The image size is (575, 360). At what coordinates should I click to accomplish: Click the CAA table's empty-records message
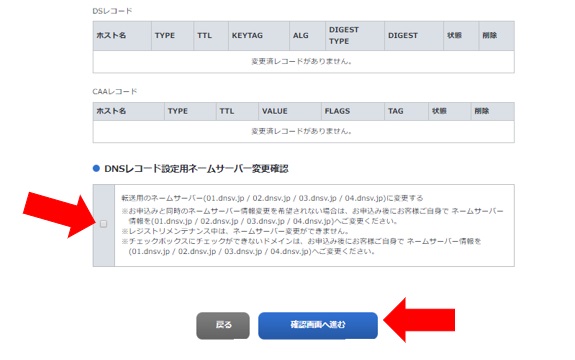click(x=301, y=131)
